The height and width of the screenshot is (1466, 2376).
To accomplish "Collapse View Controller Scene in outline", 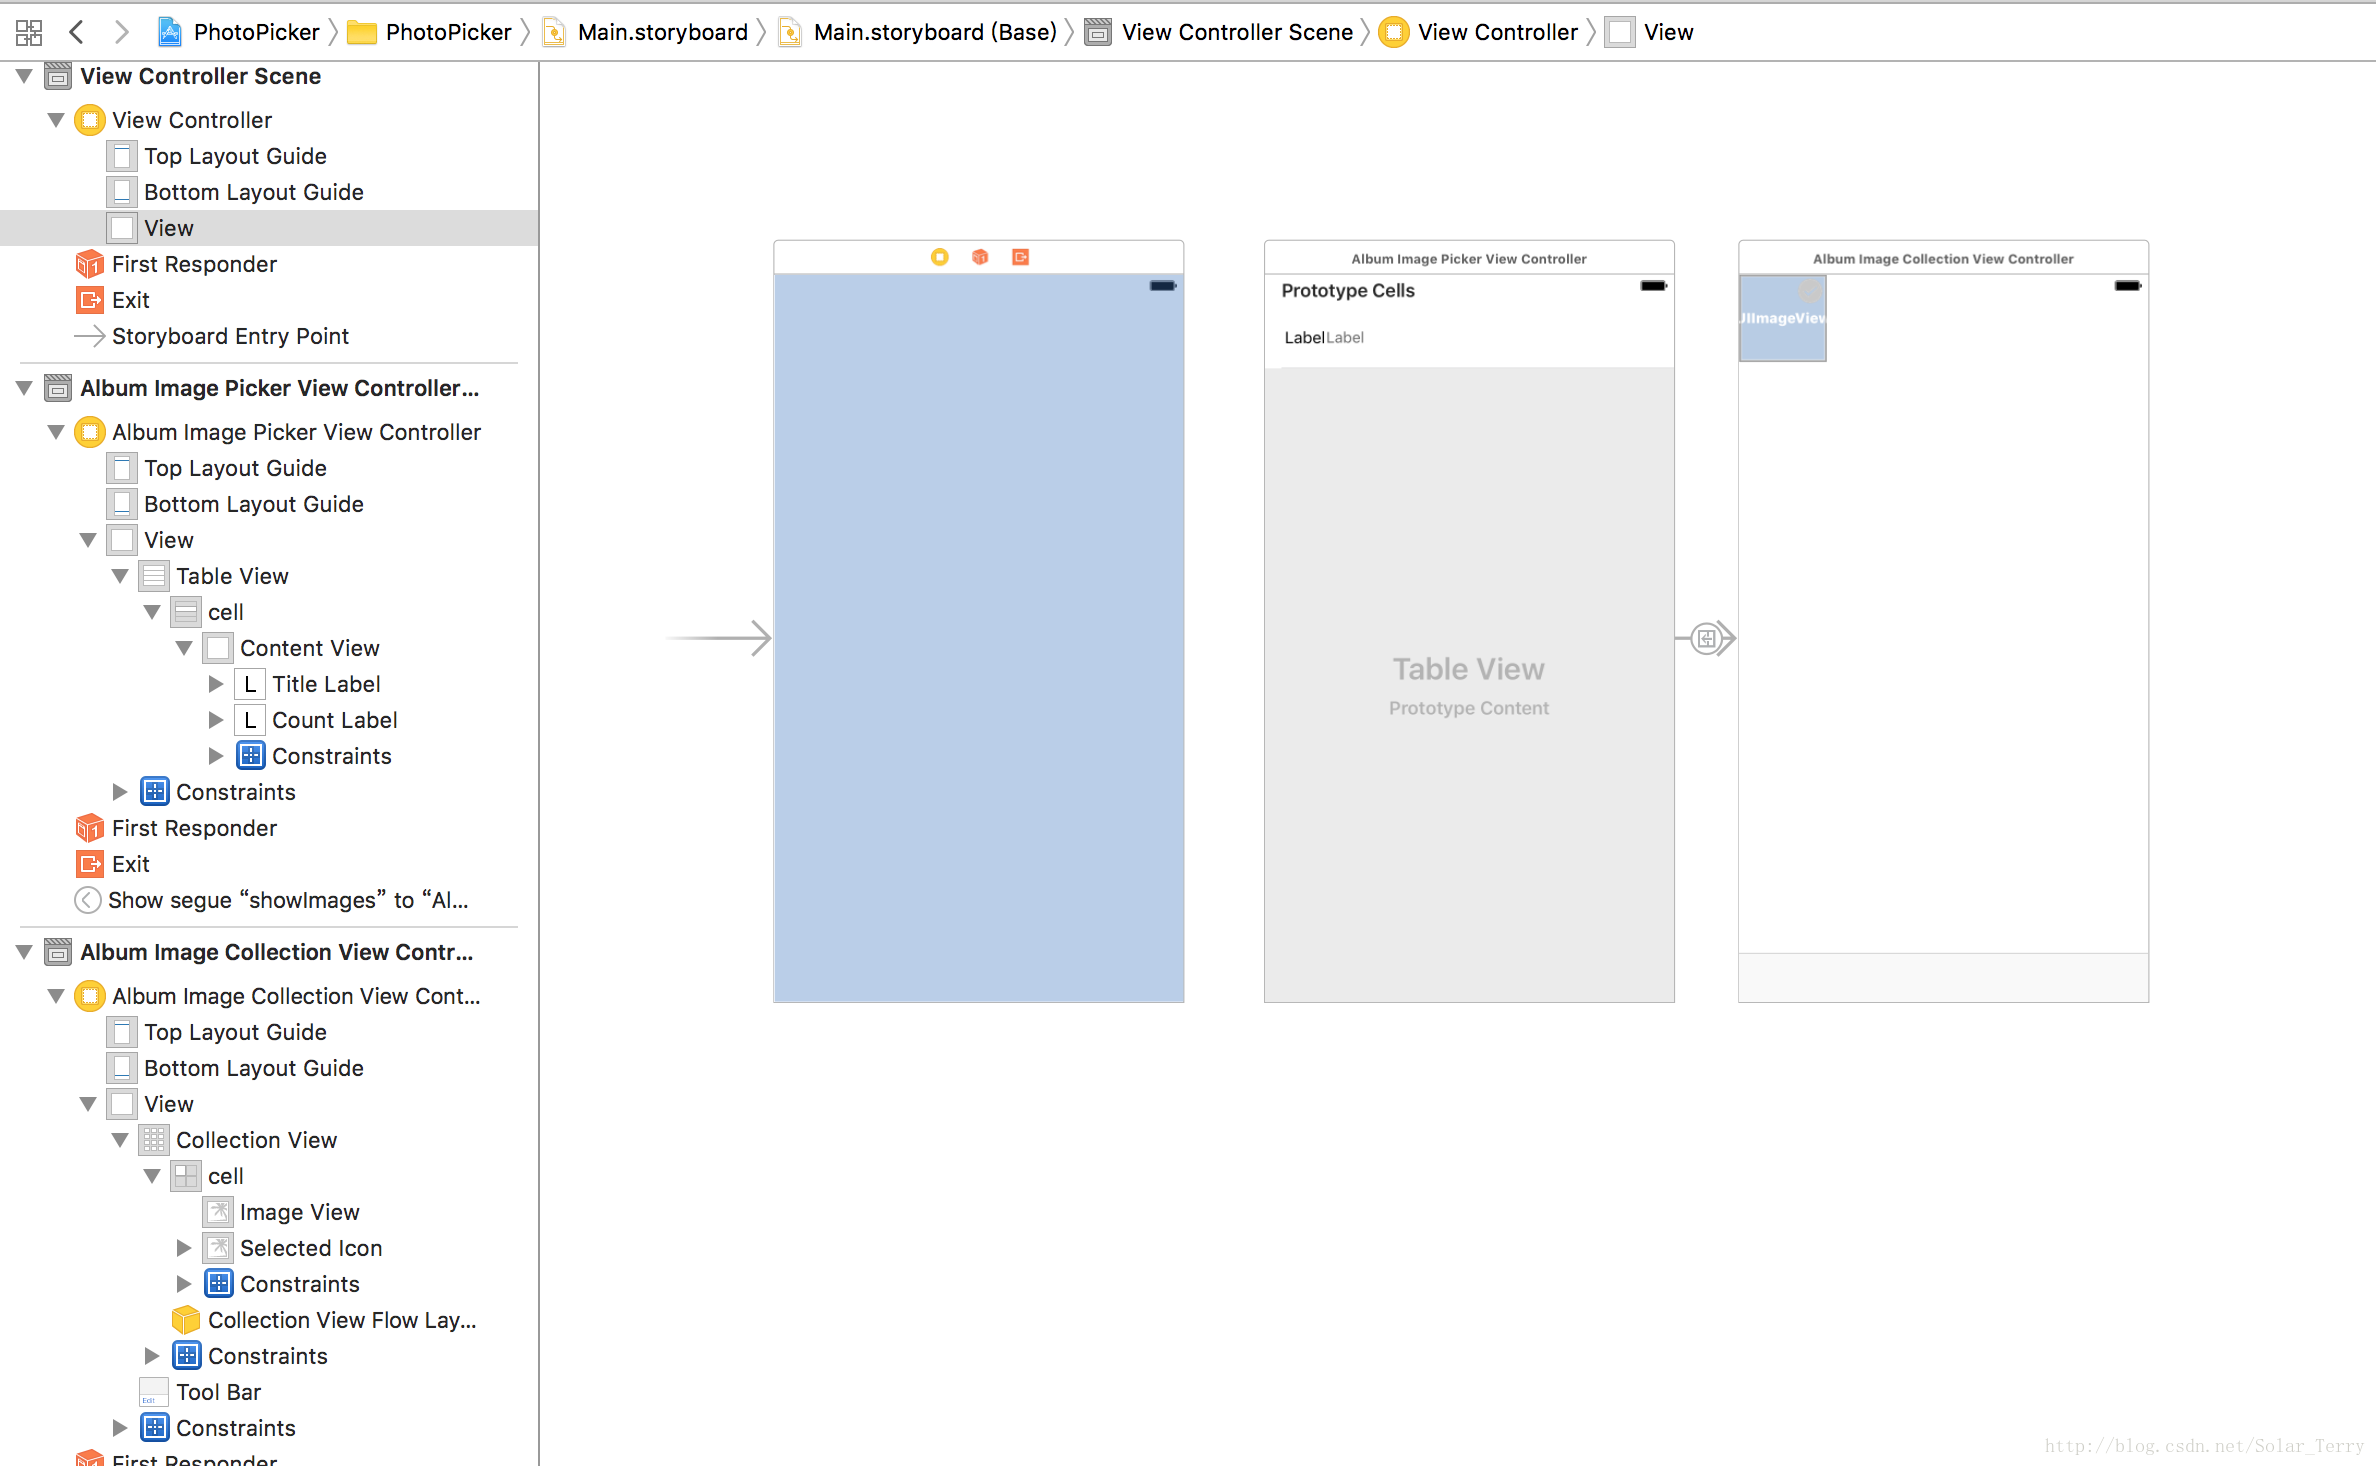I will [25, 76].
